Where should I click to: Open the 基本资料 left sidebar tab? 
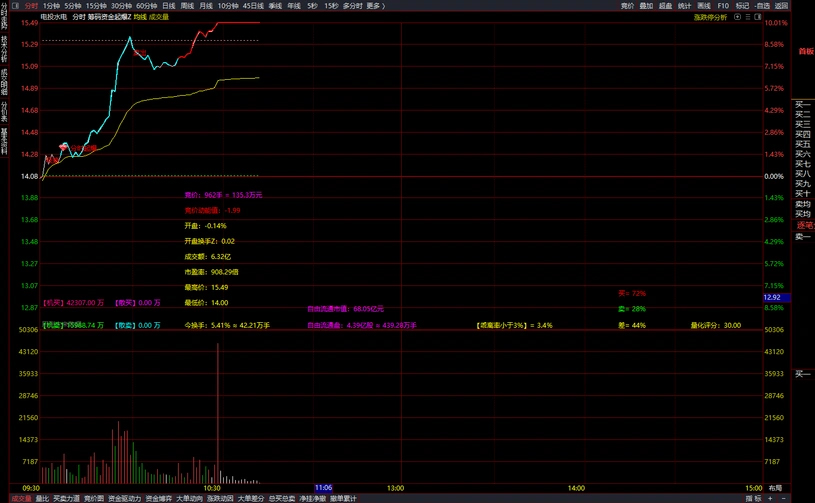4,141
